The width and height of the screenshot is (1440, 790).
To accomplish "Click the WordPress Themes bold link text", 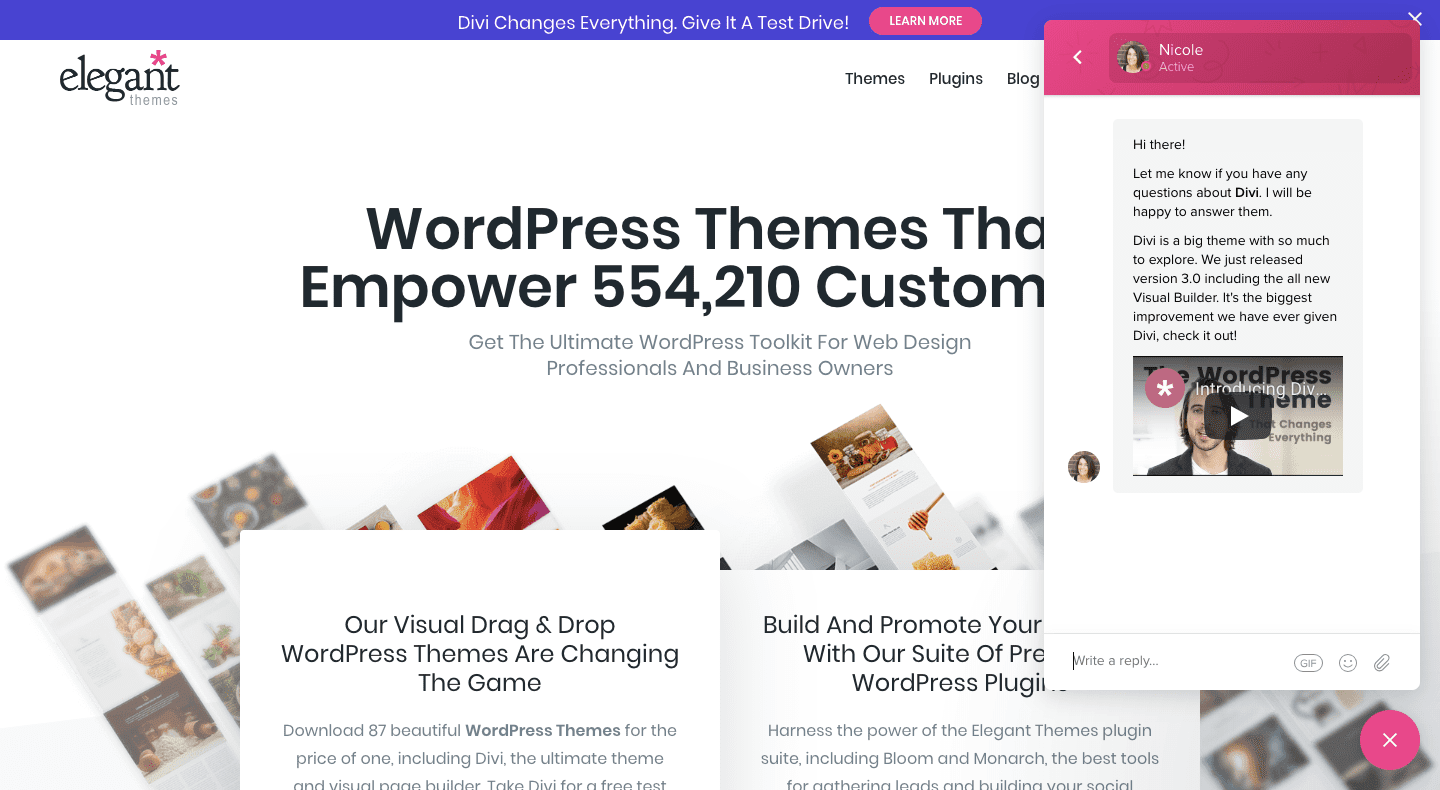I will [543, 730].
